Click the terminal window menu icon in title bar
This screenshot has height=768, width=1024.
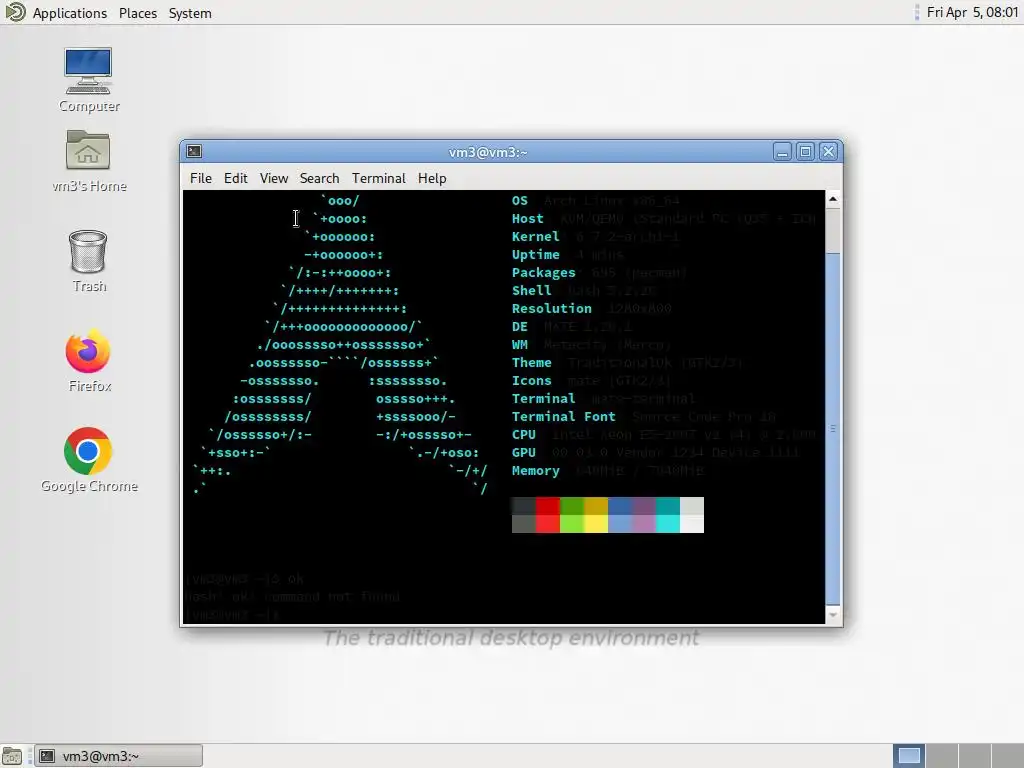click(194, 152)
